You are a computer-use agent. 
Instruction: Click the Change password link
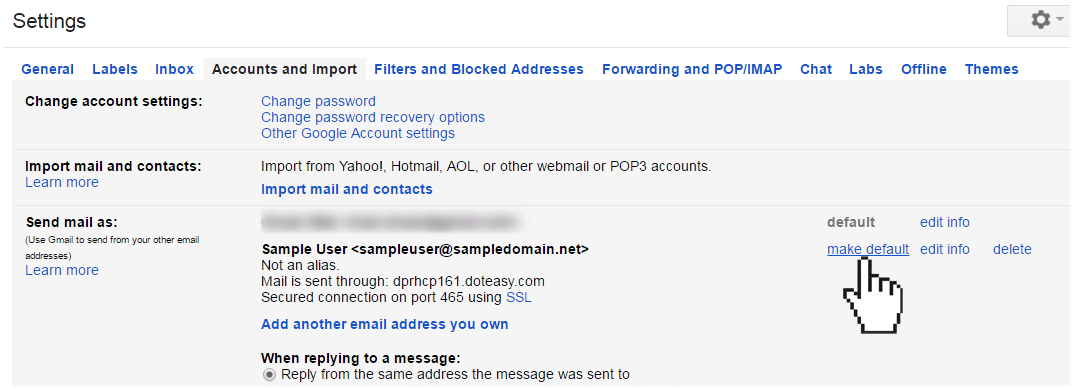[x=318, y=101]
